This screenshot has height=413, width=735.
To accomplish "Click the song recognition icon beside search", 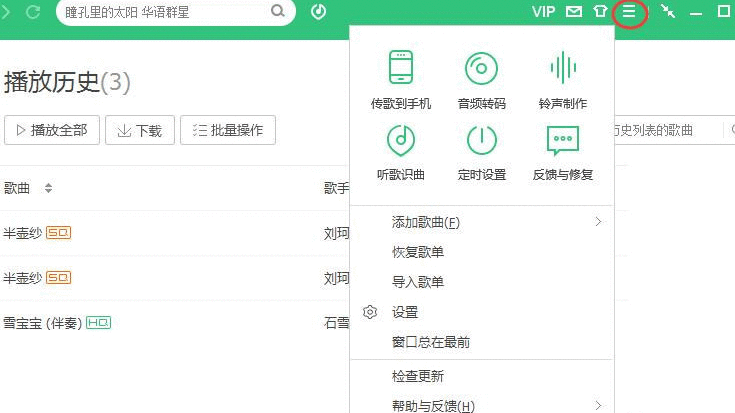I will tap(318, 11).
